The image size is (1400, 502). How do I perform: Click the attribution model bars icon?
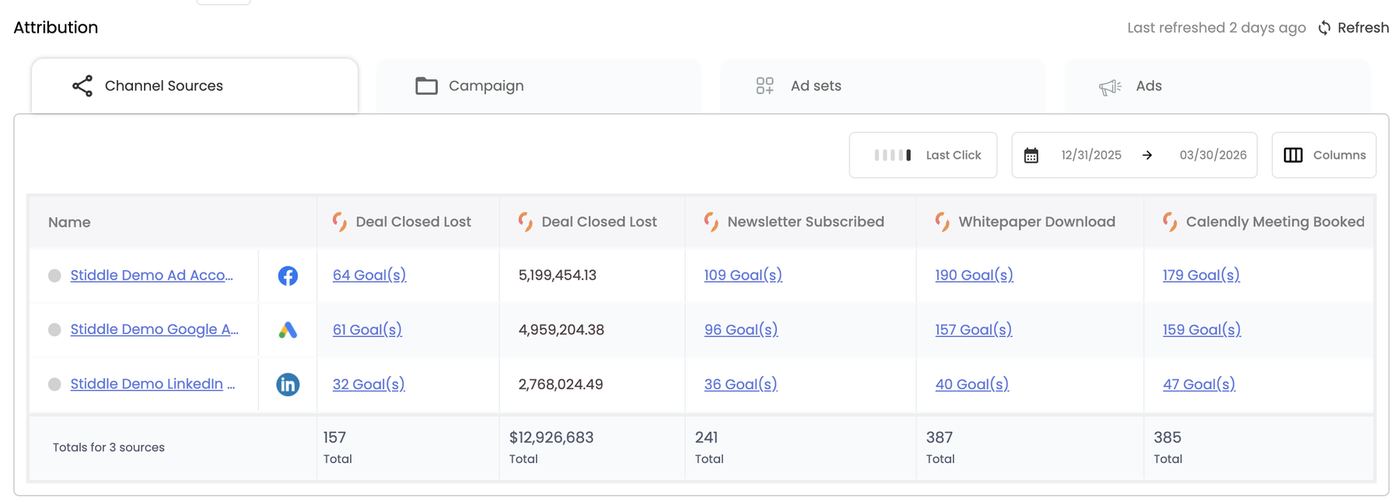tap(892, 155)
